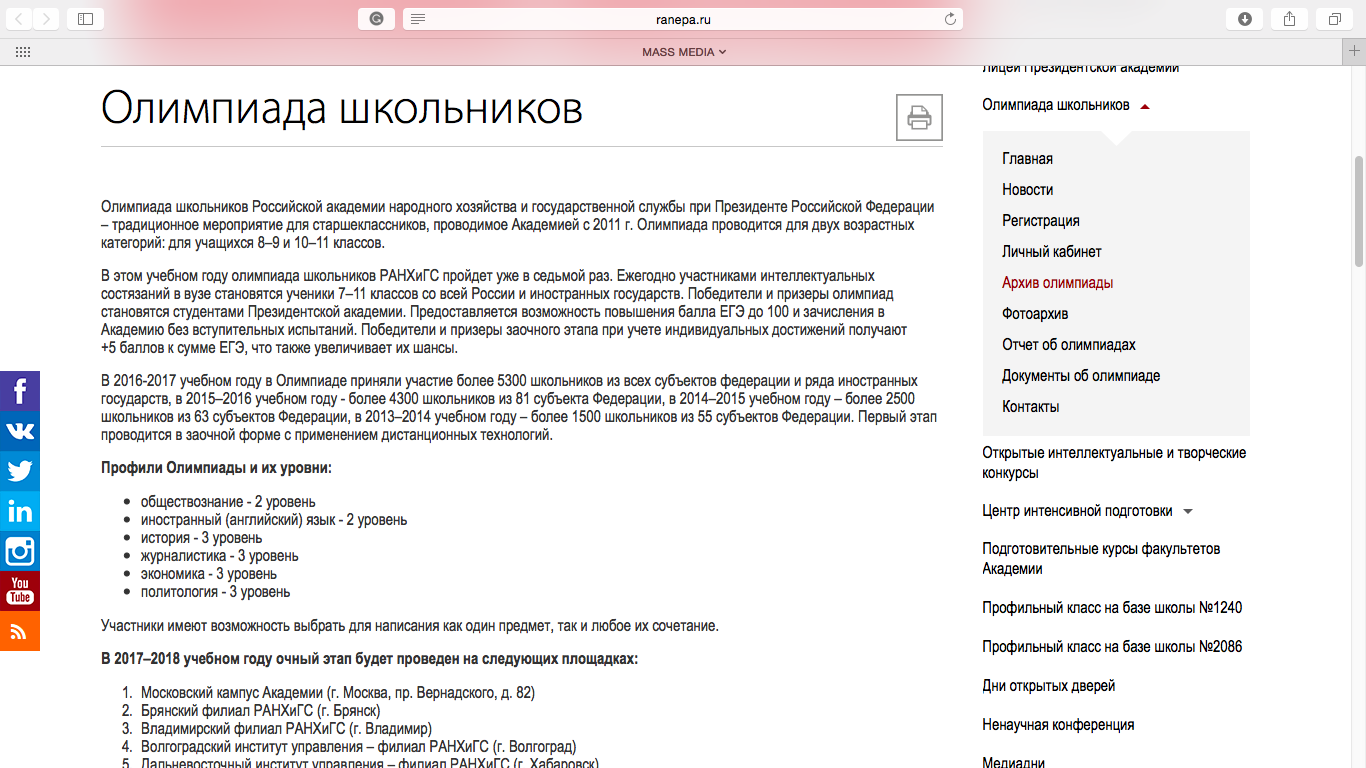Go forward in Safari history
1366x768 pixels.
point(47,18)
